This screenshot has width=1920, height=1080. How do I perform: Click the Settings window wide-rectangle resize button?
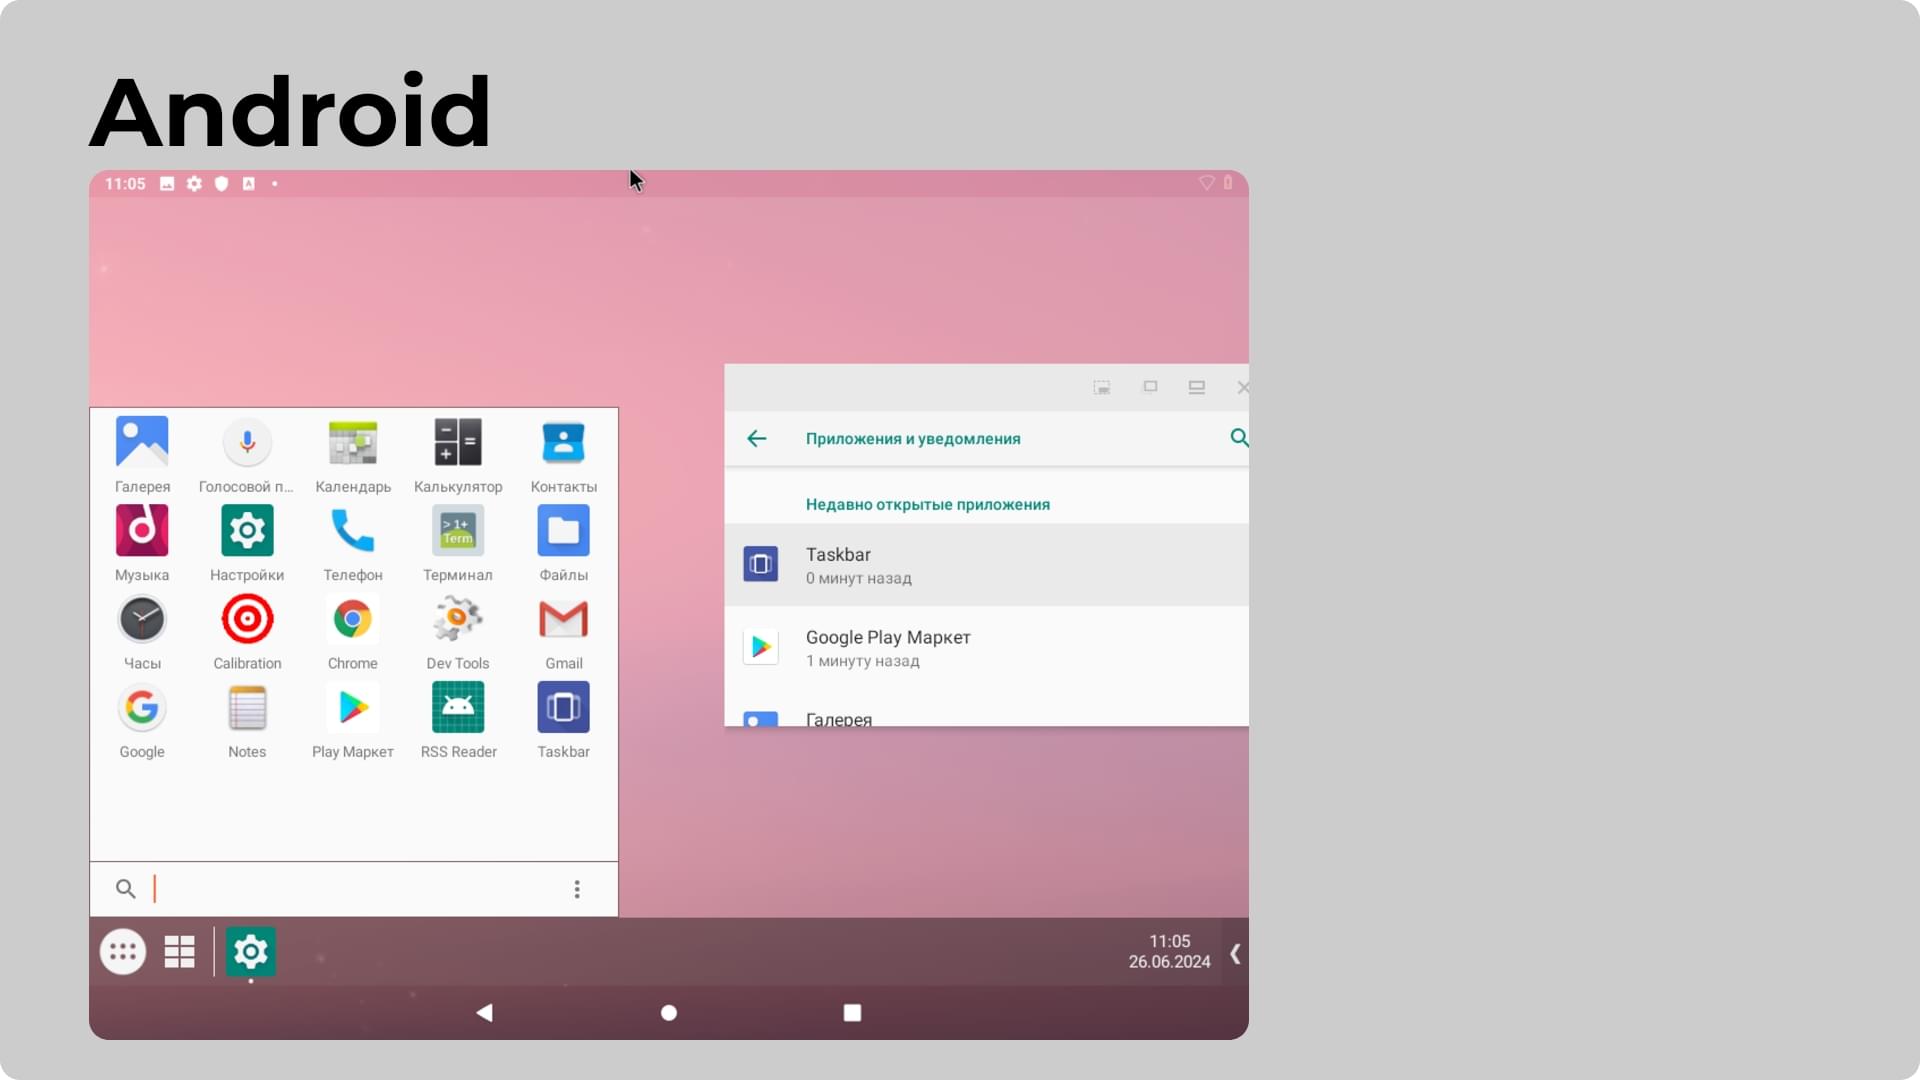tap(1197, 387)
